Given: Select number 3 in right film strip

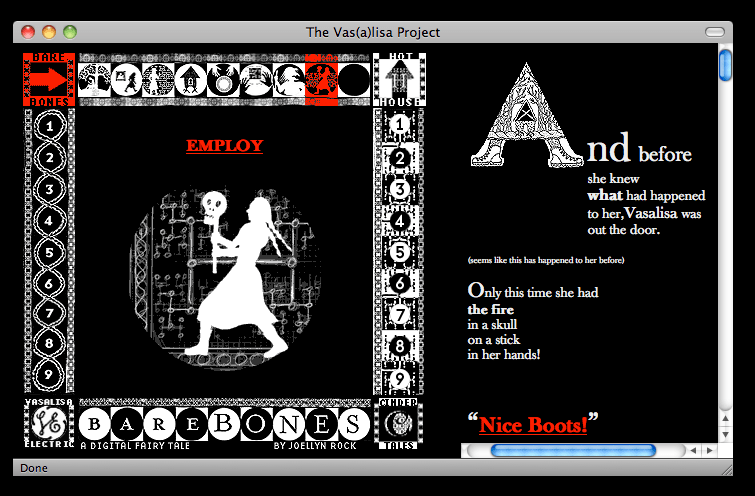Looking at the screenshot, I should point(399,189).
